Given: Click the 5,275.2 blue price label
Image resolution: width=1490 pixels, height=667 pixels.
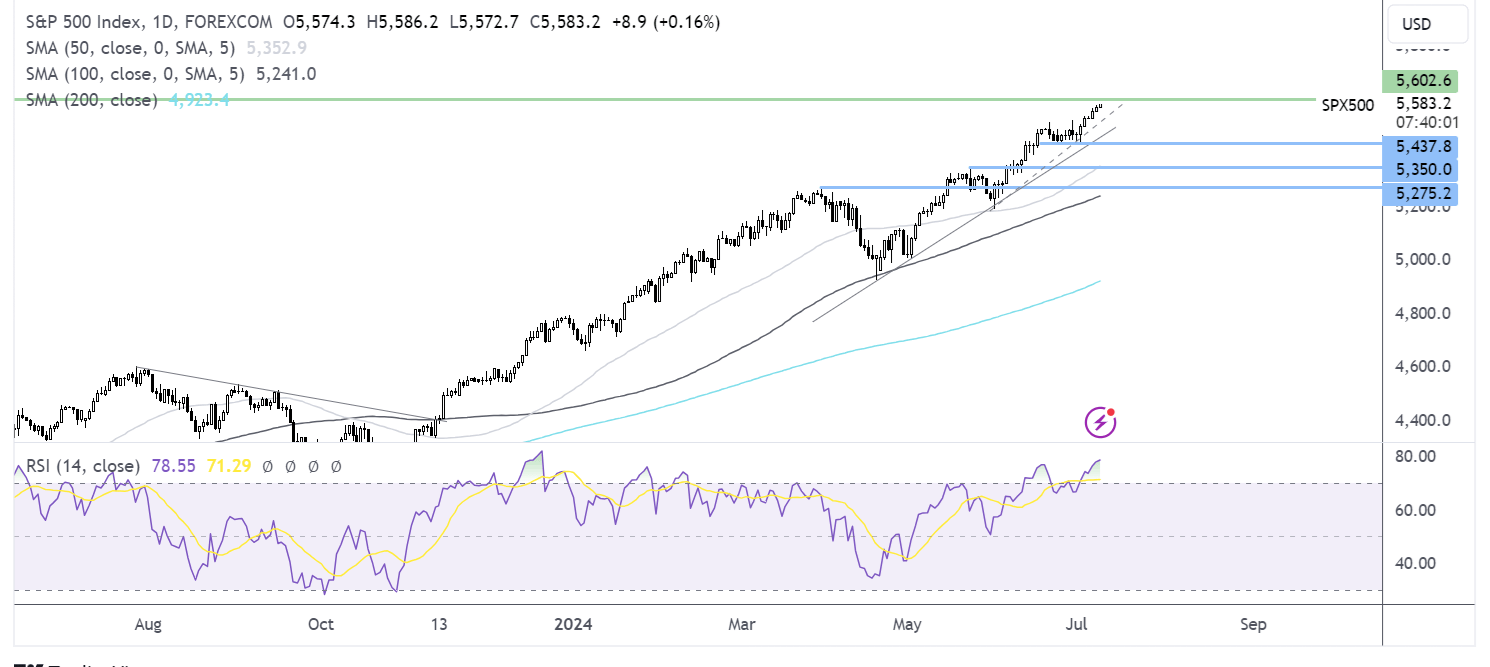Looking at the screenshot, I should point(1419,193).
